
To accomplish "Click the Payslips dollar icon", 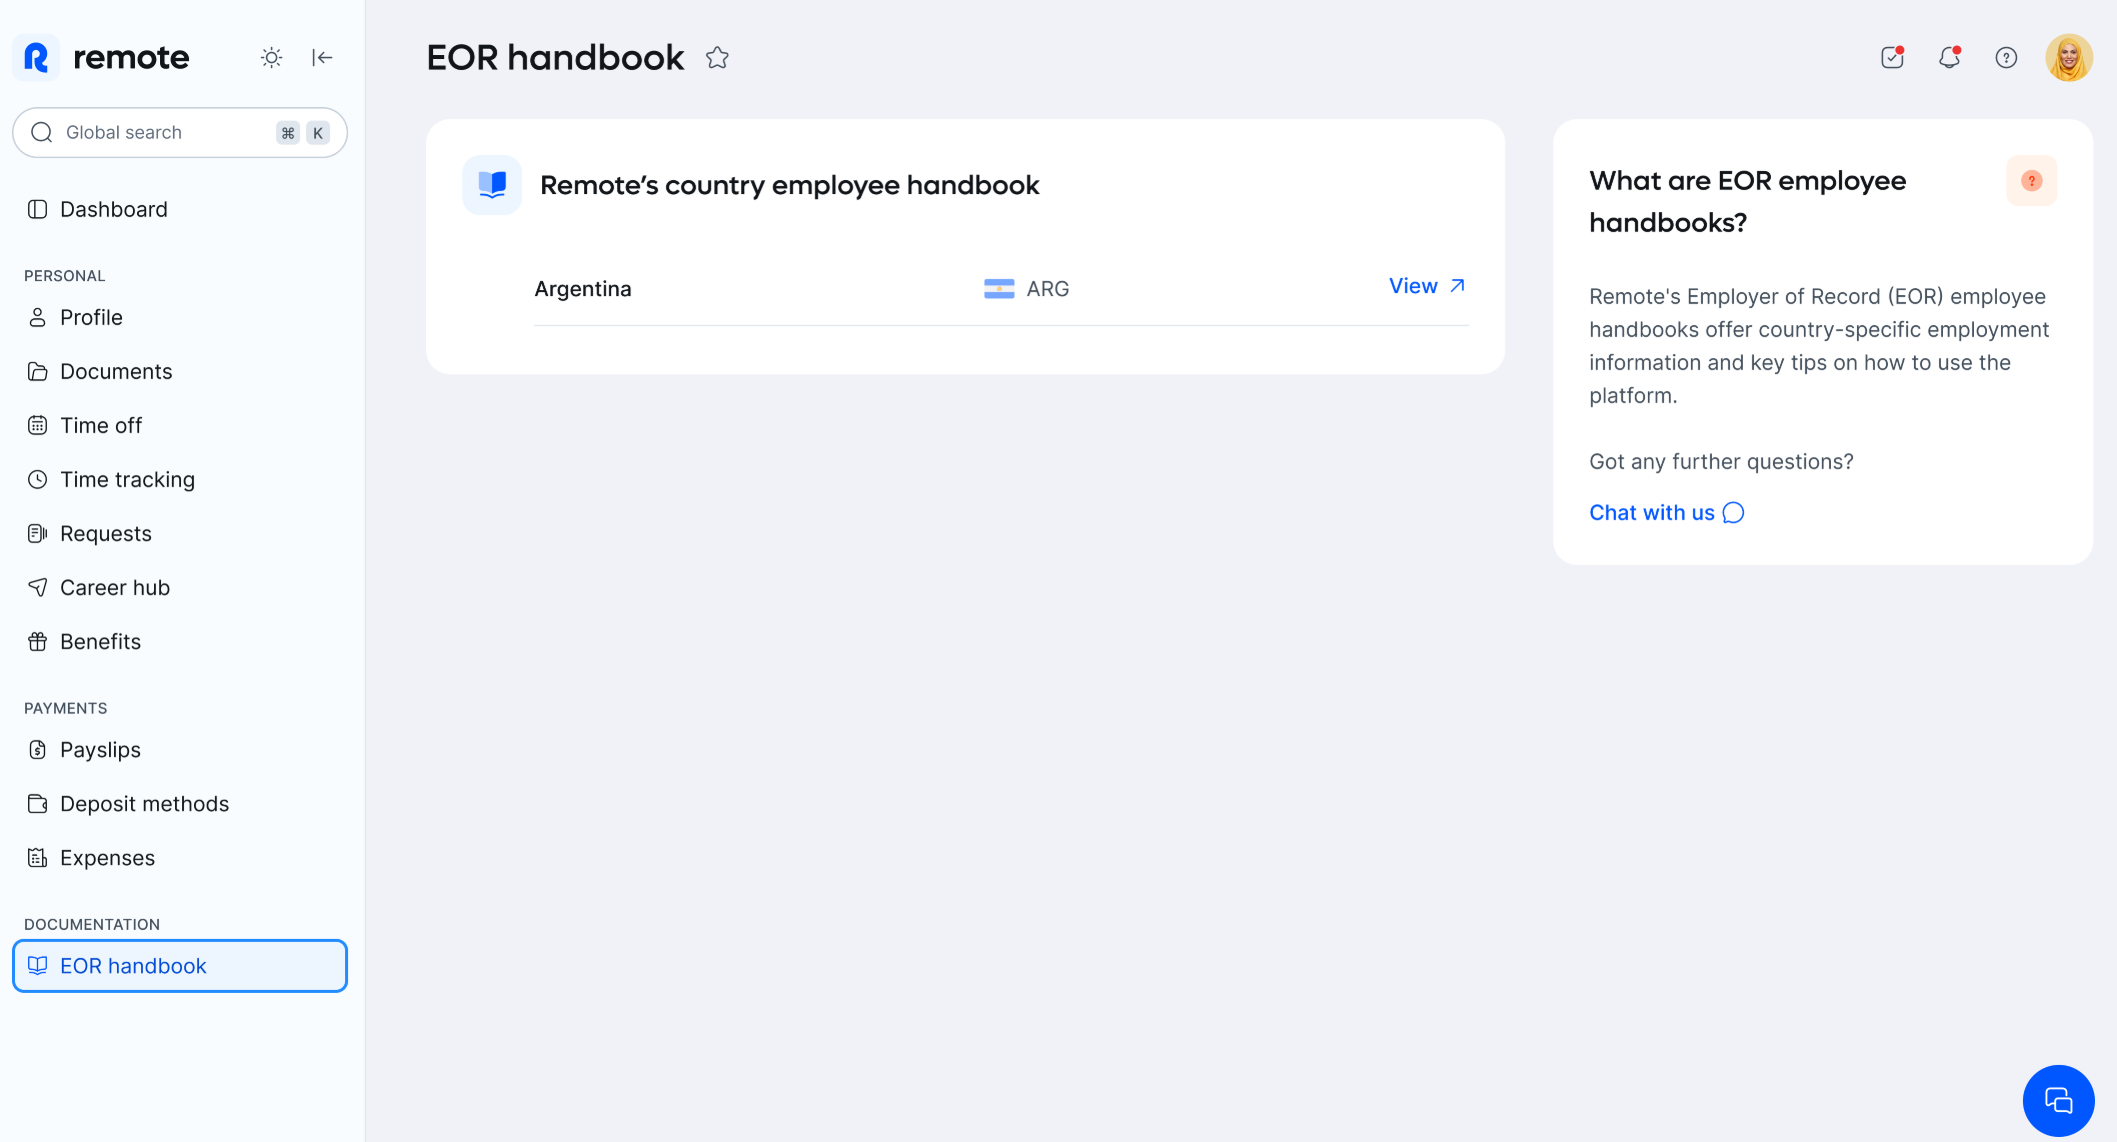I will tap(37, 749).
